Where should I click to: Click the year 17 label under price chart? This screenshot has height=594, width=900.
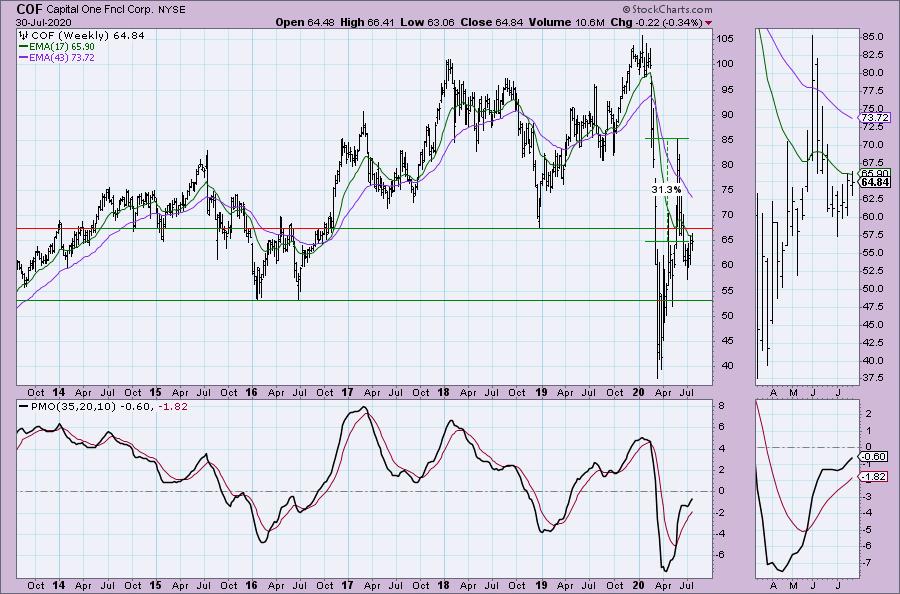pyautogui.click(x=347, y=393)
